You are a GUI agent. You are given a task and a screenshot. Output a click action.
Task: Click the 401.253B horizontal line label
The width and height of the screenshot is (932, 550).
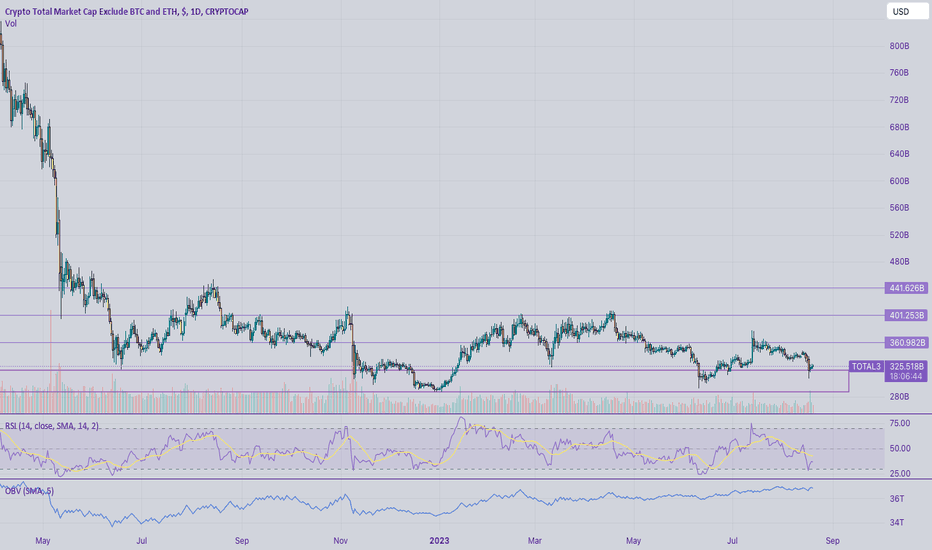click(x=906, y=316)
